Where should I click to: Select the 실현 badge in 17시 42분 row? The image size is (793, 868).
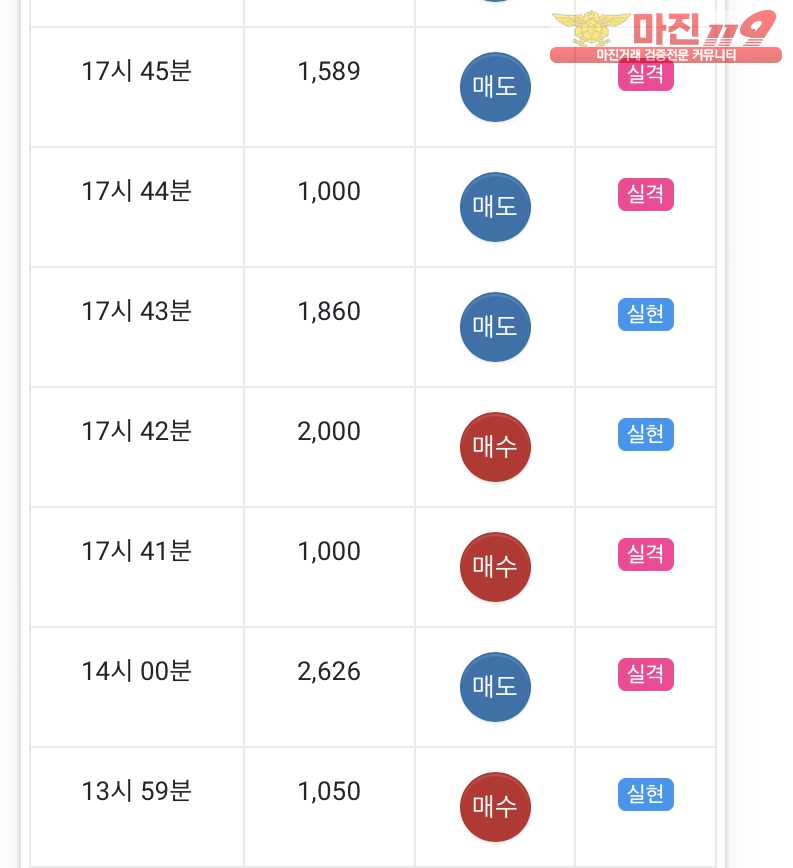click(x=646, y=435)
